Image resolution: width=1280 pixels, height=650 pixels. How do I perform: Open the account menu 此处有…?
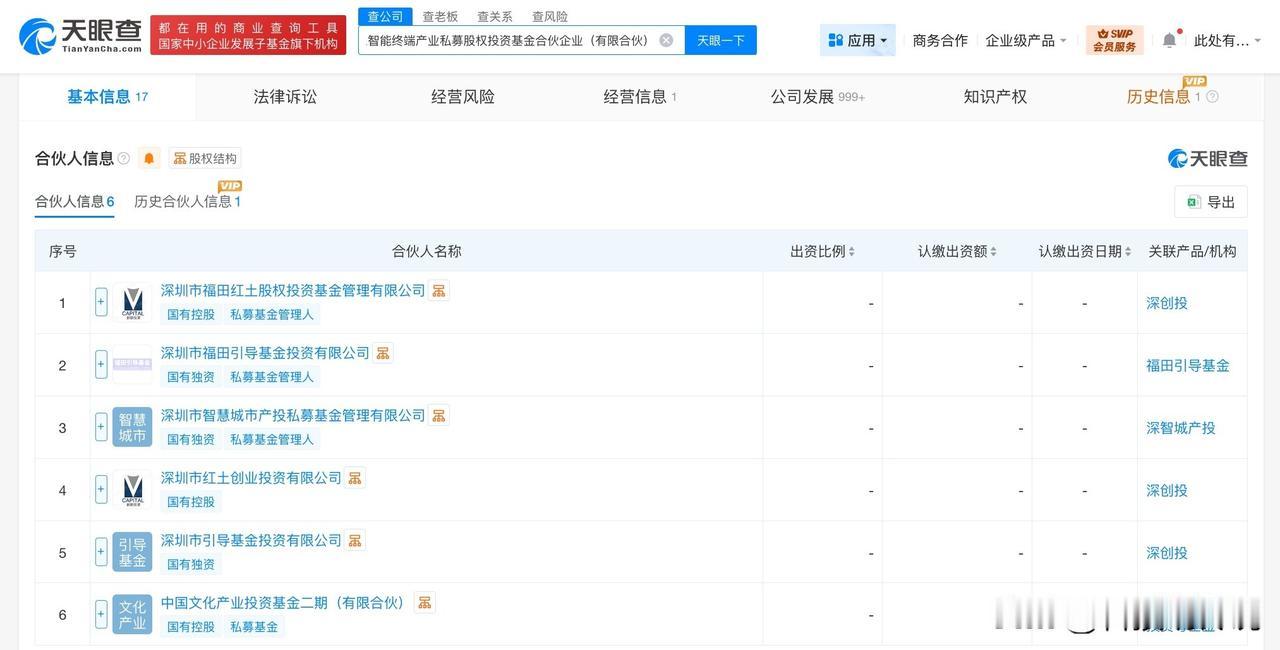[1227, 40]
